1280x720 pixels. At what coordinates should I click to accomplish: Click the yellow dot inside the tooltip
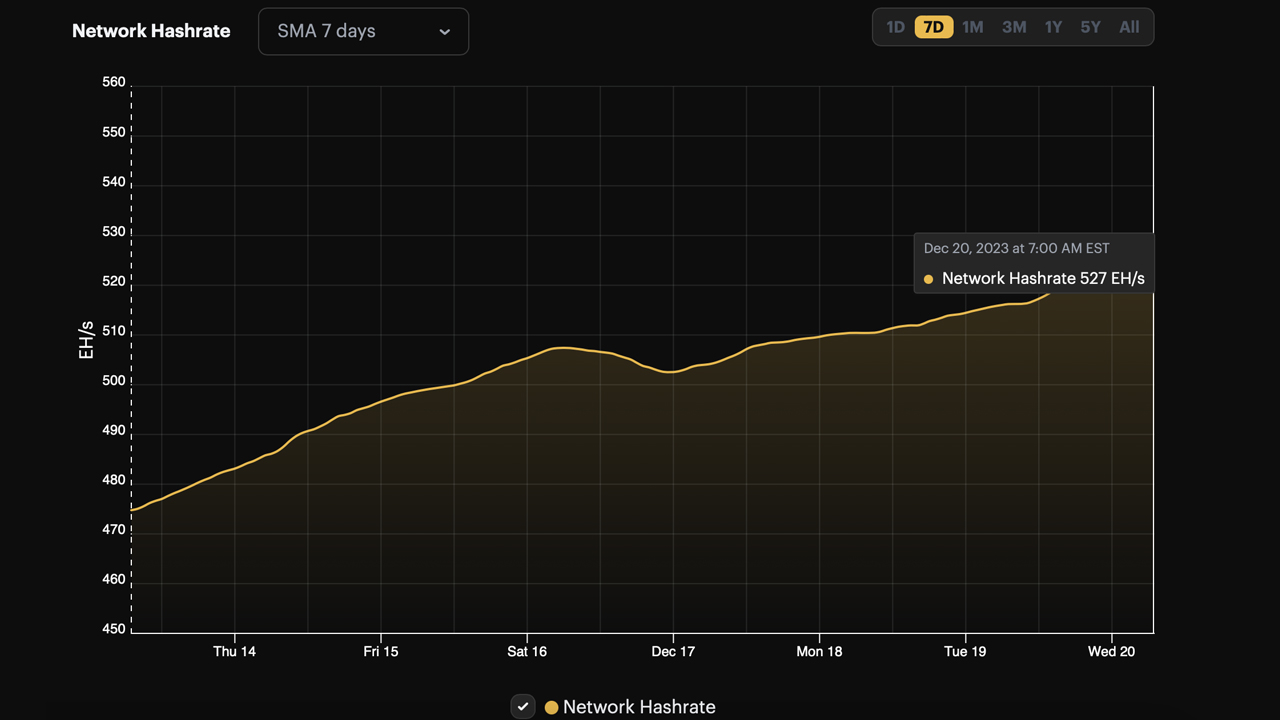928,279
